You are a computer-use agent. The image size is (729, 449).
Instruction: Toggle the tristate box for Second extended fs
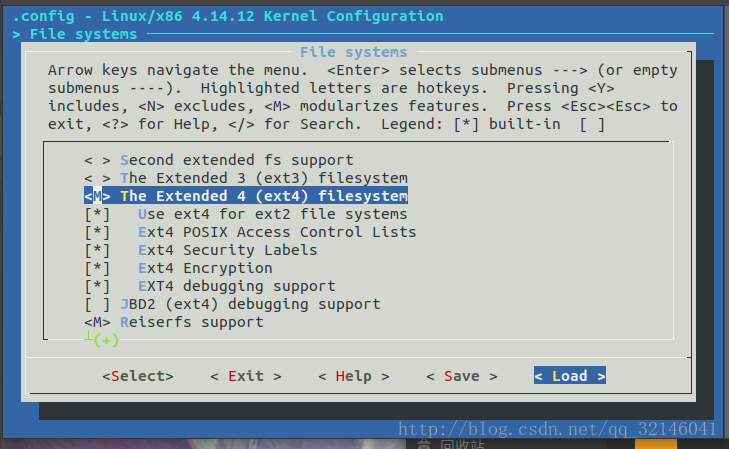point(97,160)
